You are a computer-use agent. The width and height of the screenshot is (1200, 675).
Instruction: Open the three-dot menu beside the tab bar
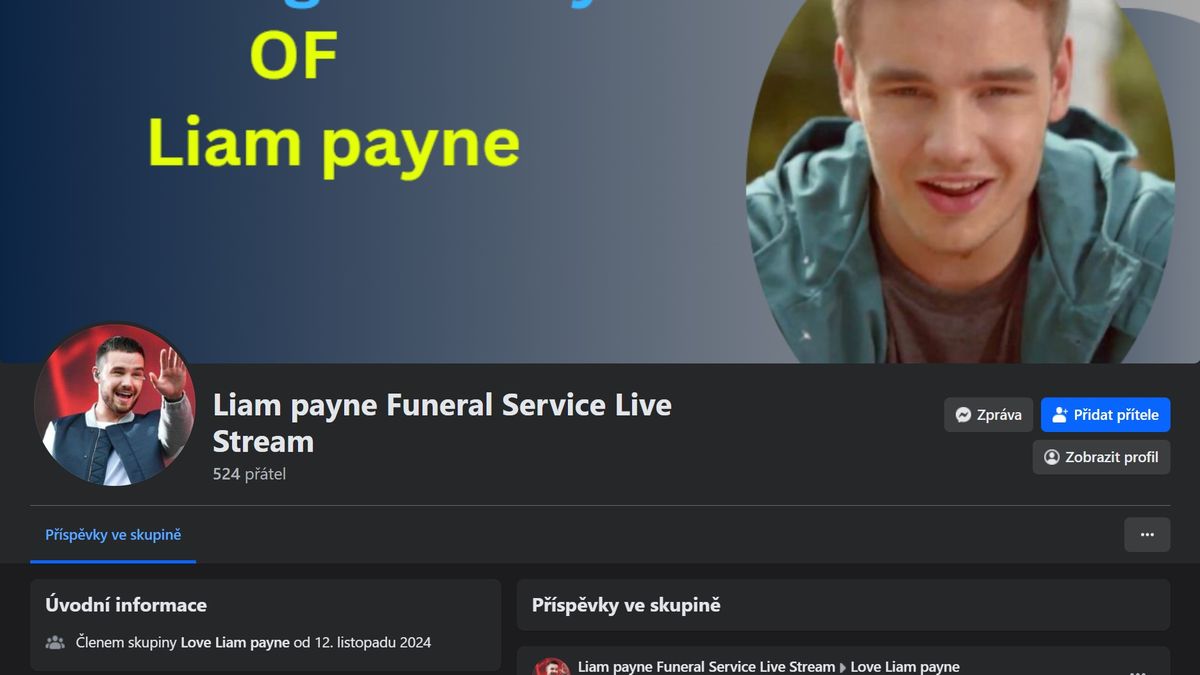click(1147, 534)
